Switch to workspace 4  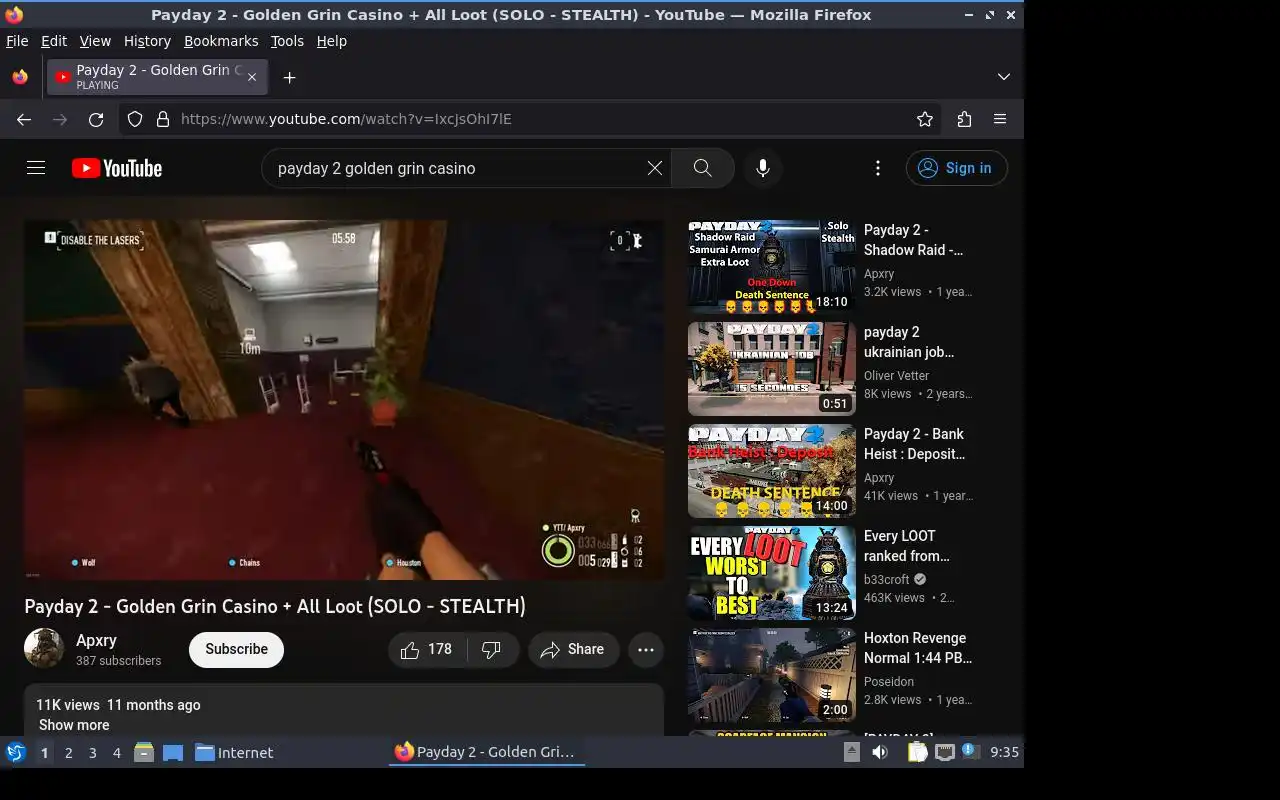(x=117, y=753)
